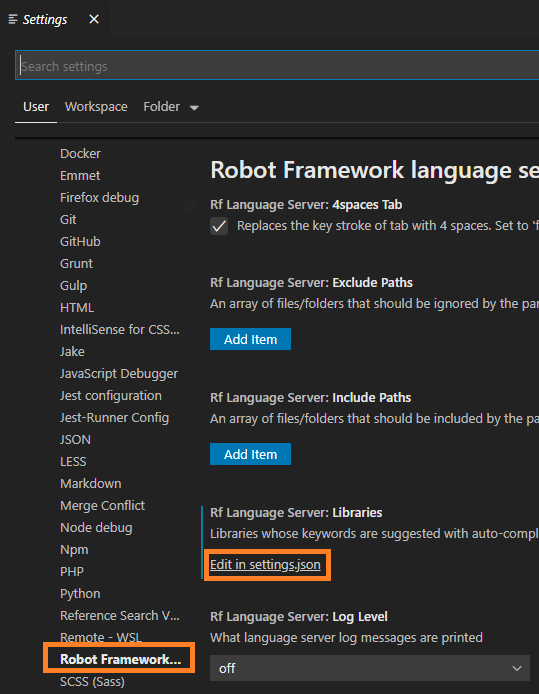This screenshot has width=539, height=694.
Task: Open Remote - WSL settings
Action: (101, 637)
